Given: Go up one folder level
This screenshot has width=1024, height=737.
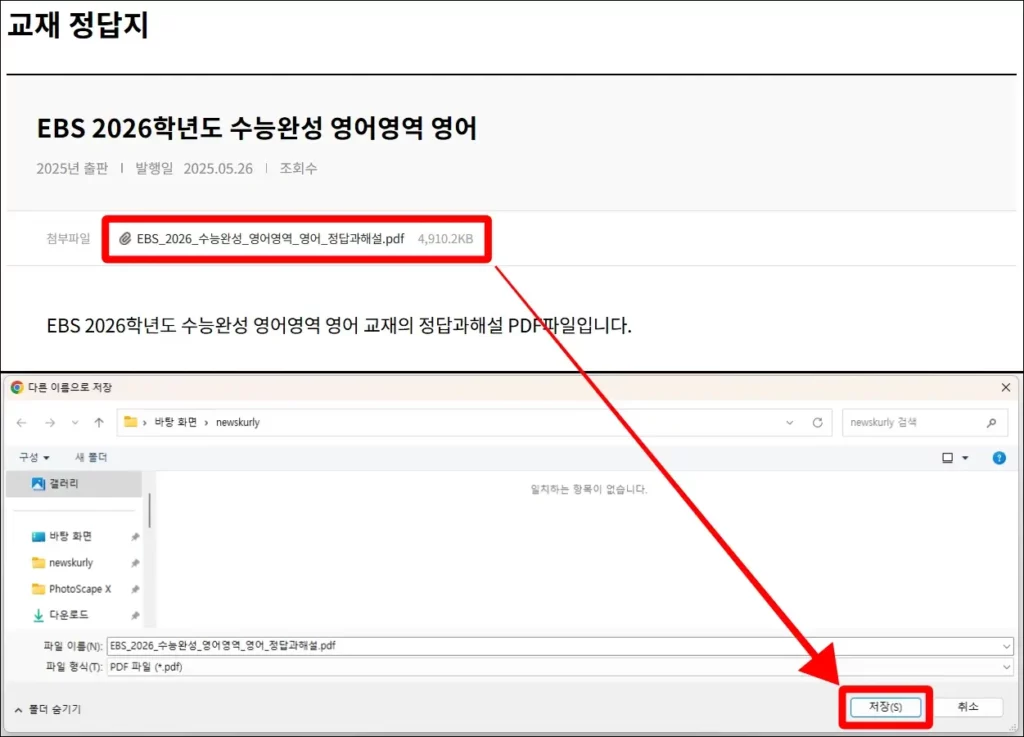Looking at the screenshot, I should (99, 423).
